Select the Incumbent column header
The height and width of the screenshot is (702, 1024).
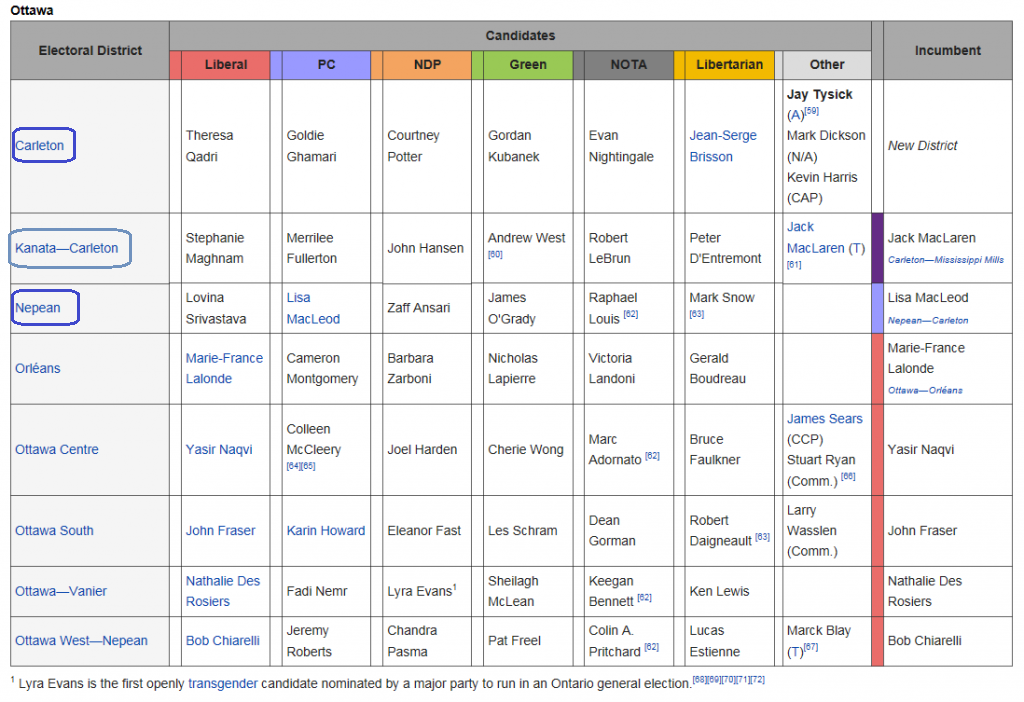coord(948,50)
